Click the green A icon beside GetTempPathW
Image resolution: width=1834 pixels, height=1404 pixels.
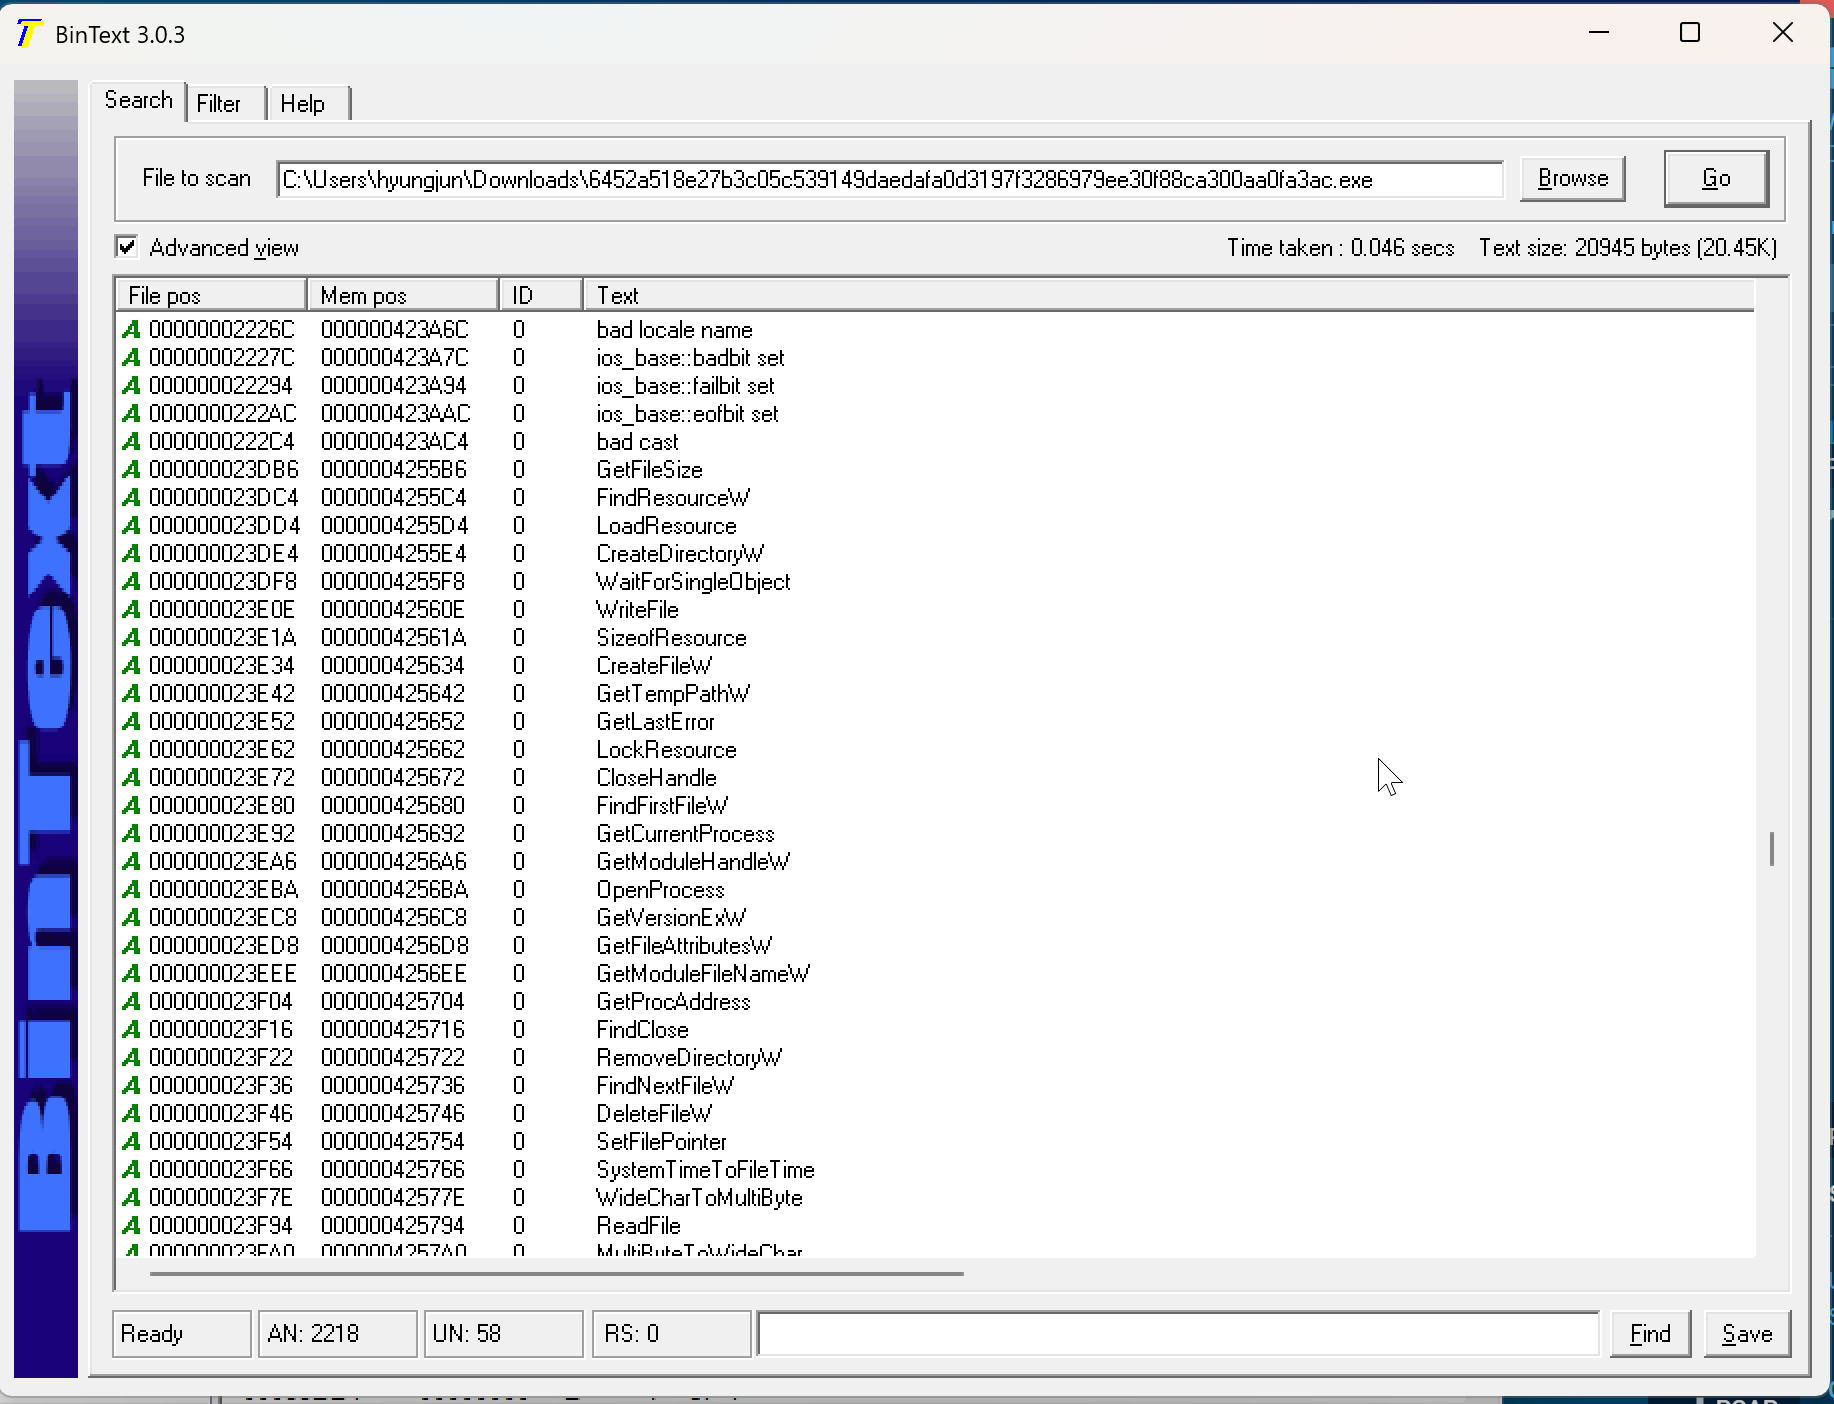click(131, 694)
